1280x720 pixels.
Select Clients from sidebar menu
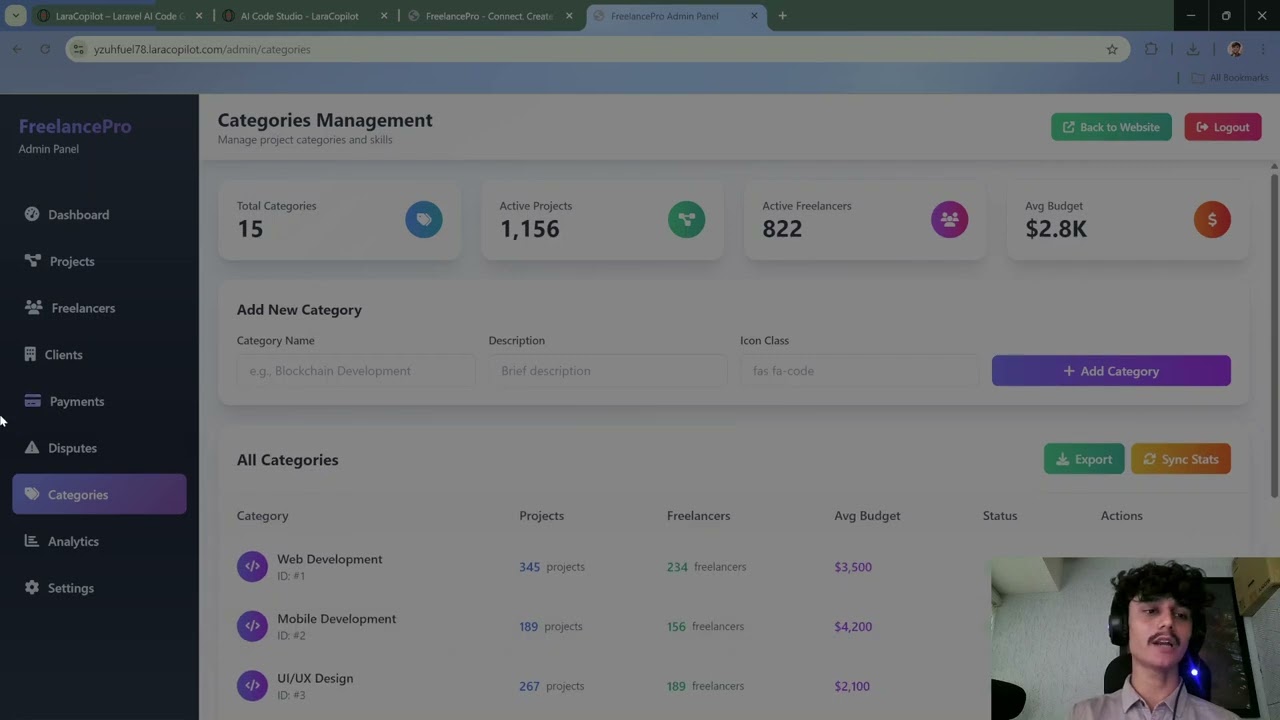point(99,354)
